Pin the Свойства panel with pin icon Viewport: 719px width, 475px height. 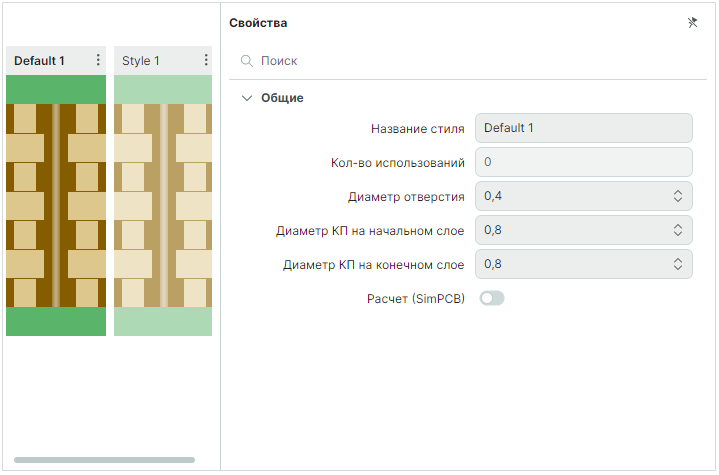(692, 22)
